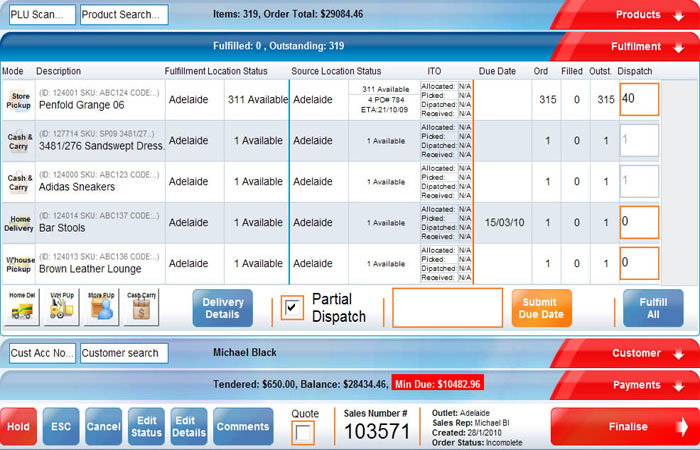Click Cash & Carry mode icon for Adidas Sneakers
This screenshot has width=700, height=450.
(19, 181)
